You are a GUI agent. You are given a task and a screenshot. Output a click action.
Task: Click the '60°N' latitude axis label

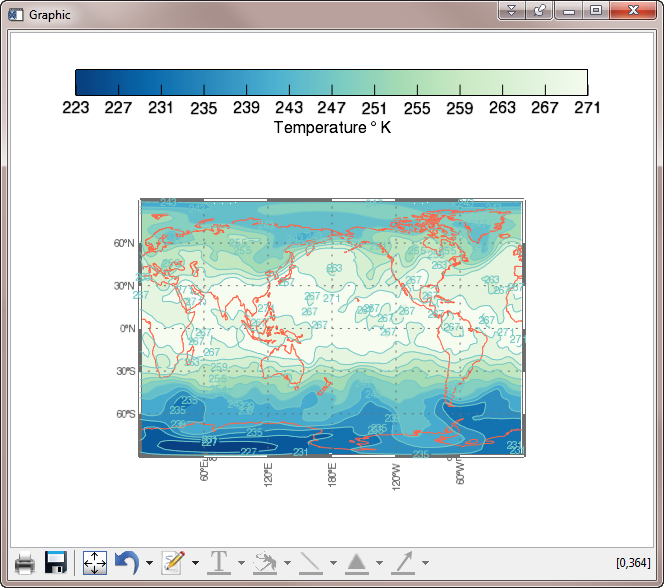[124, 243]
